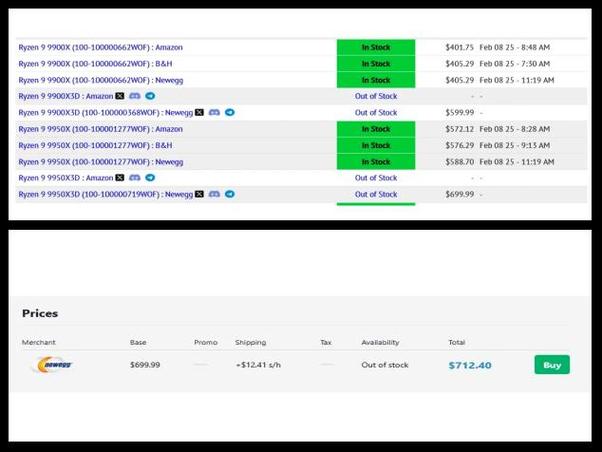Open the Ryzen 9 9950X Amazon listing link
Viewport: 602px width, 452px height.
(x=101, y=129)
